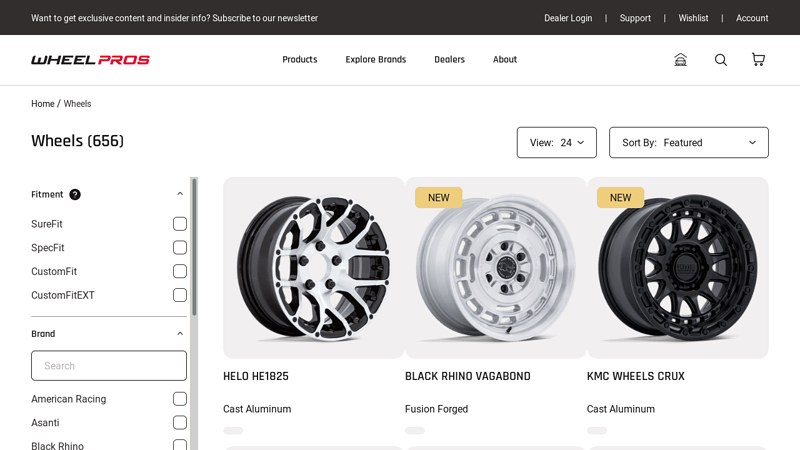Open the Products menu
Viewport: 800px width, 450px height.
tap(299, 59)
